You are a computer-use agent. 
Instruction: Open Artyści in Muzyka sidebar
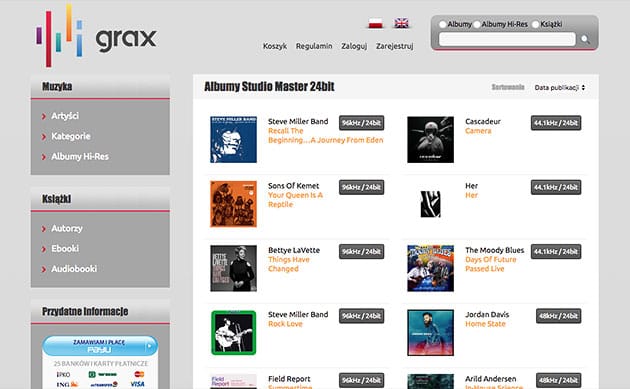(65, 116)
